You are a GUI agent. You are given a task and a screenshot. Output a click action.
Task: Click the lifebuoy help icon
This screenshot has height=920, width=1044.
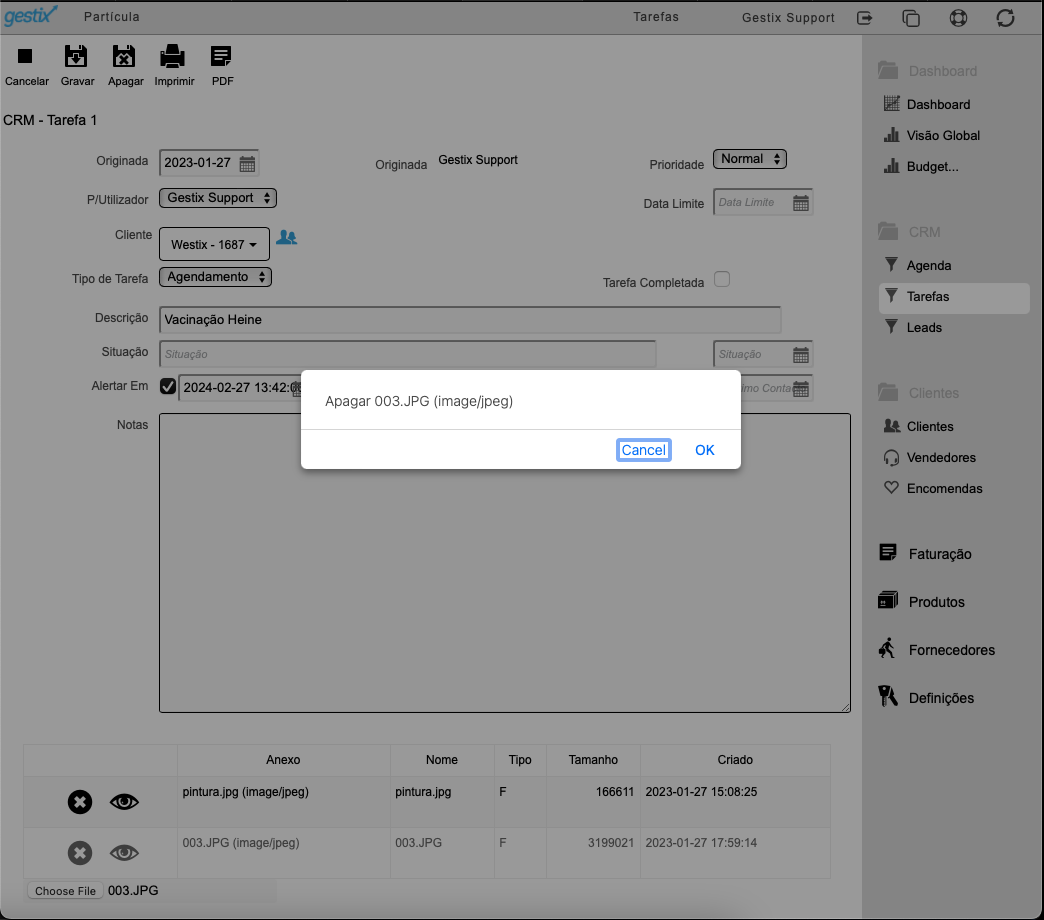coord(958,18)
